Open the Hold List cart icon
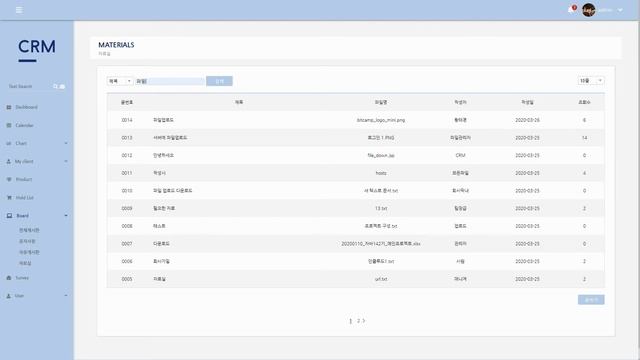 9,198
